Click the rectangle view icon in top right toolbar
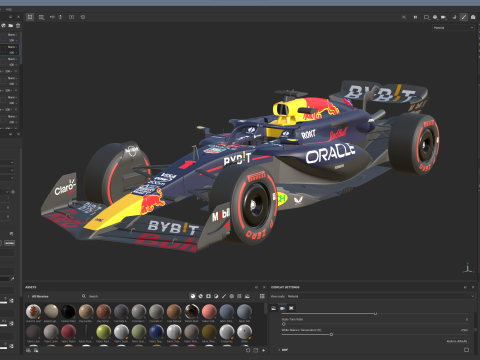The image size is (480, 360). pos(426,17)
